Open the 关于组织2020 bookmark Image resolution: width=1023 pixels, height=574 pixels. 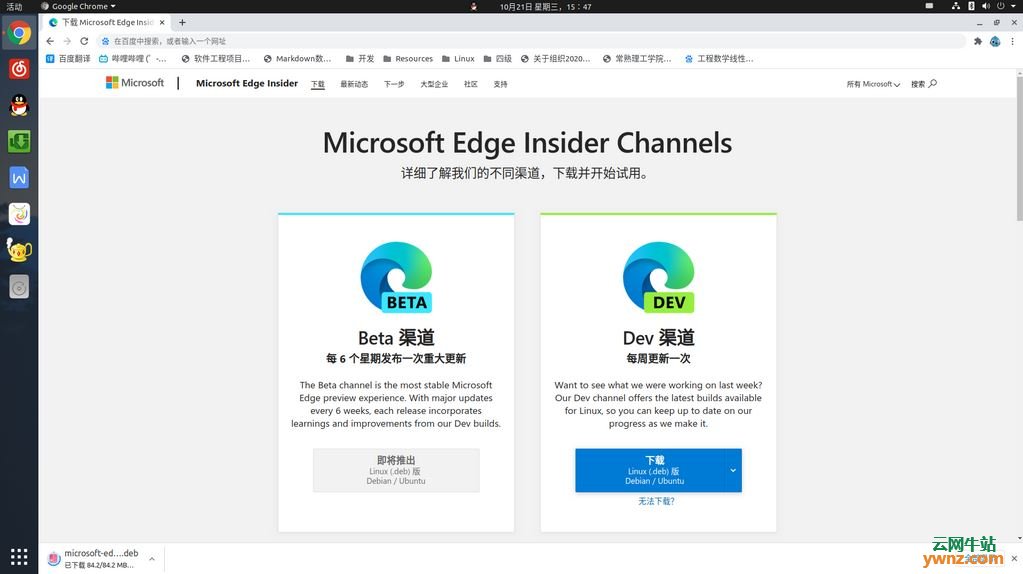[555, 59]
